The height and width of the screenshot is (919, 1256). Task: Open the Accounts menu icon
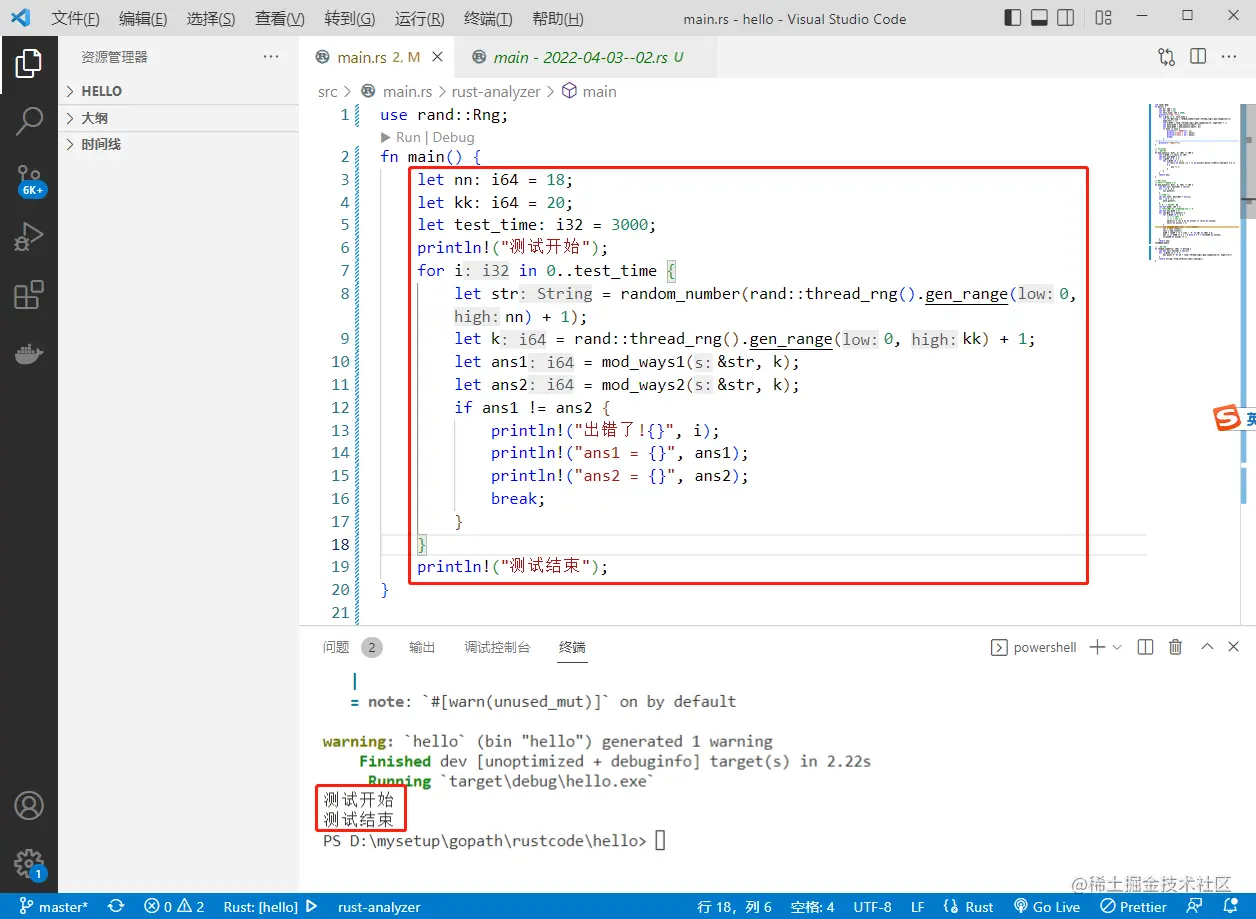[x=29, y=805]
